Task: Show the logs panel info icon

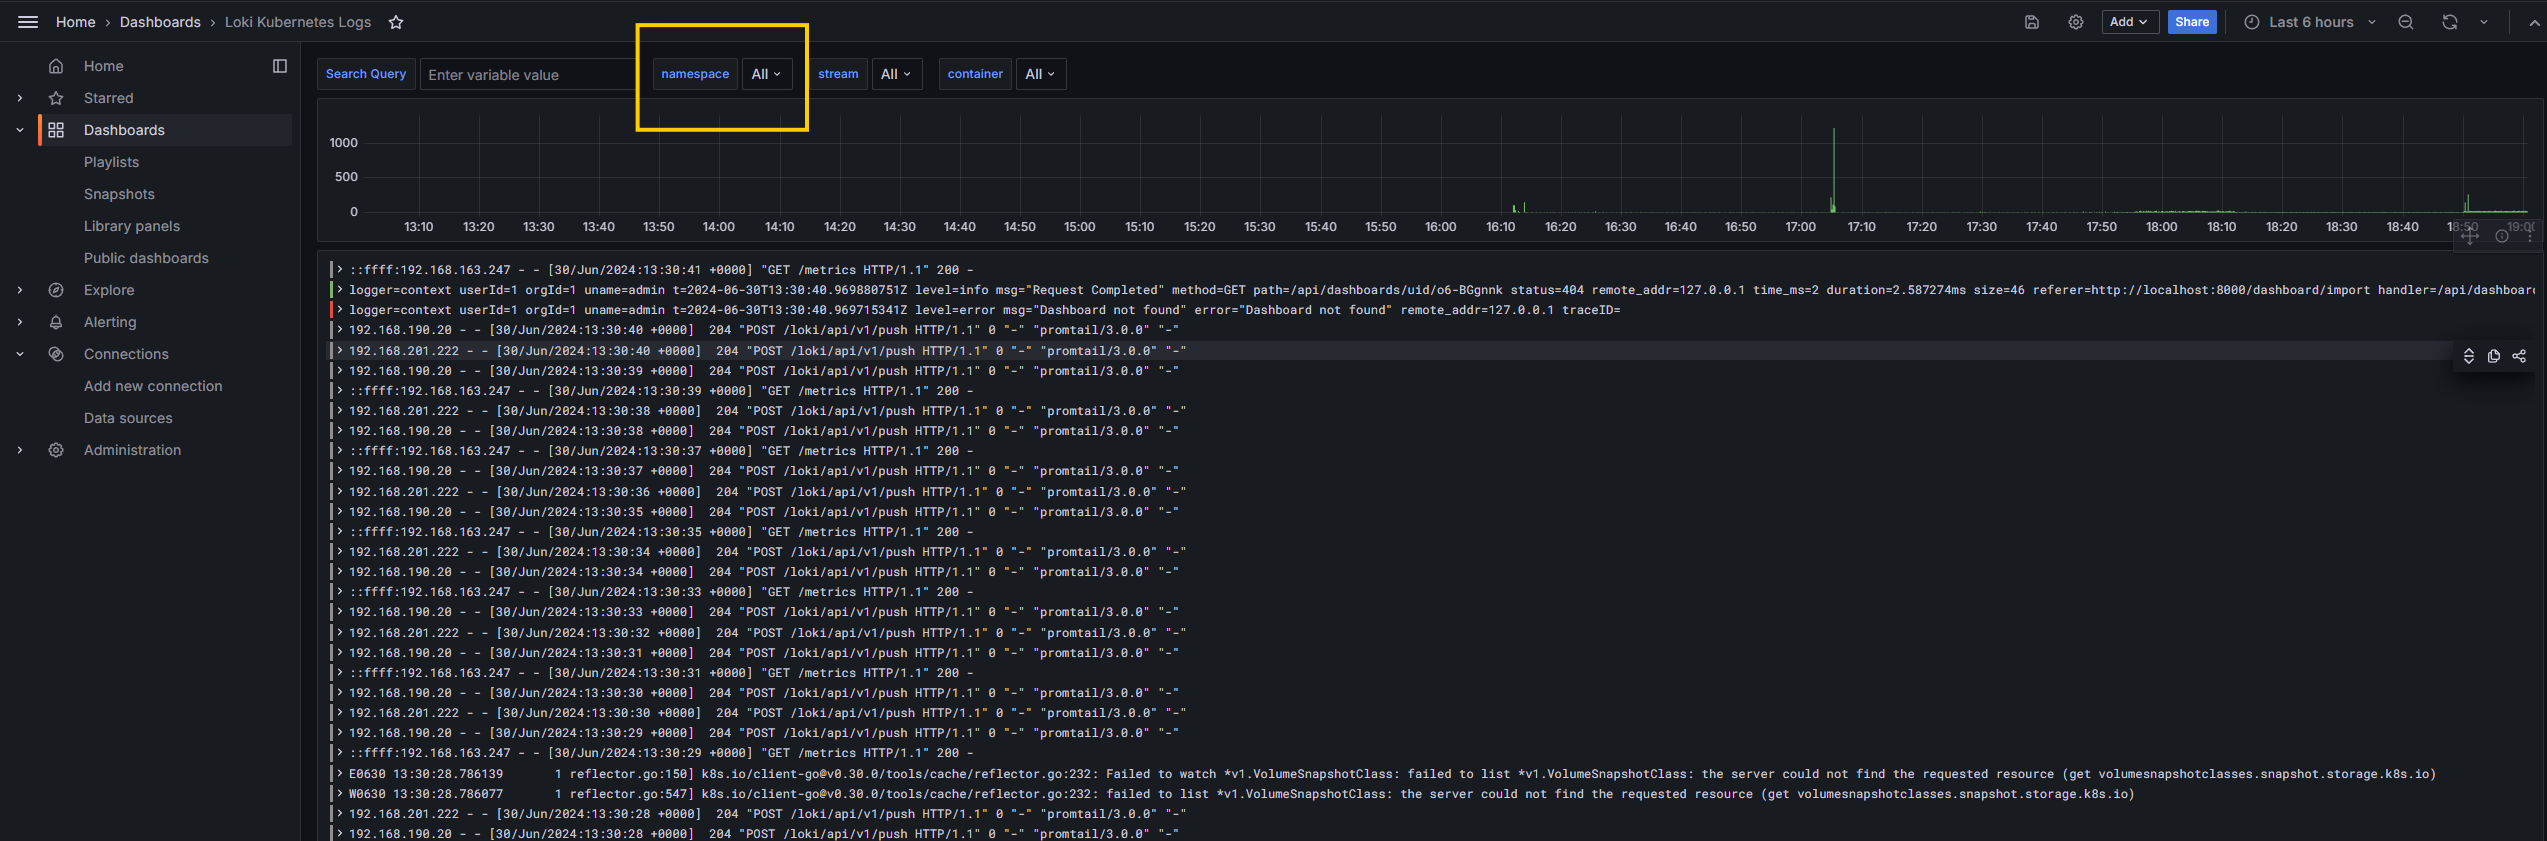Action: pyautogui.click(x=2502, y=236)
